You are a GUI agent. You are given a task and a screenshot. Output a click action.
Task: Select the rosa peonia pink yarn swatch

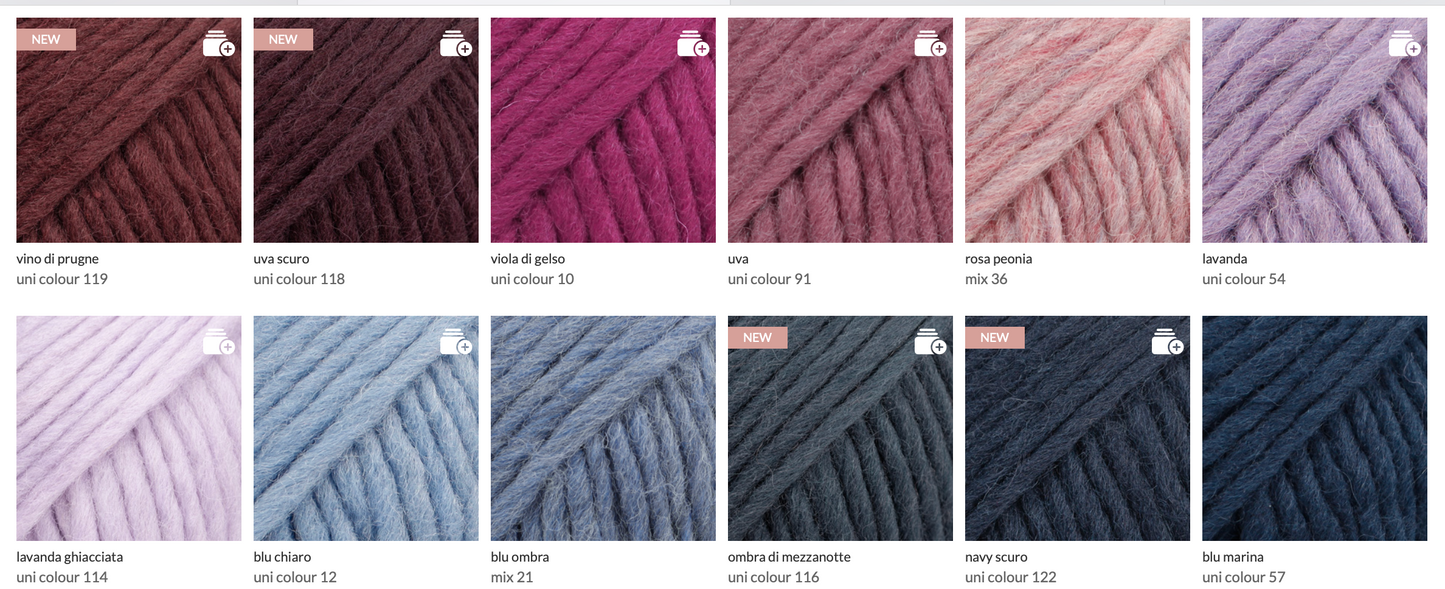[x=1077, y=130]
